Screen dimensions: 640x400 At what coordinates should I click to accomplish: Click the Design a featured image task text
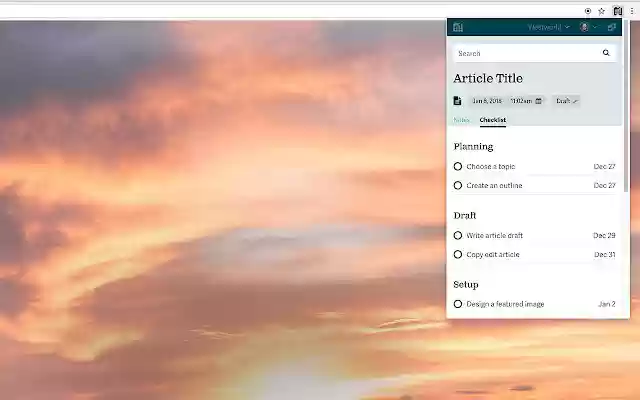[x=505, y=304]
